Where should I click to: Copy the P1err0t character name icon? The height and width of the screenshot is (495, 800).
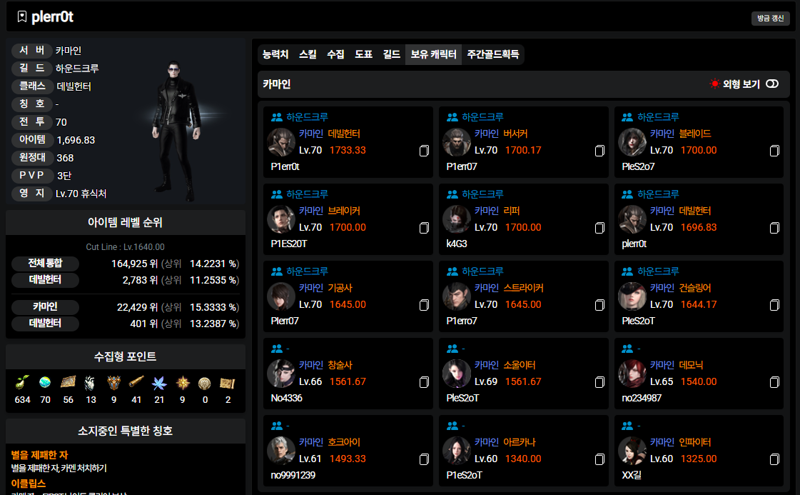[x=423, y=151]
